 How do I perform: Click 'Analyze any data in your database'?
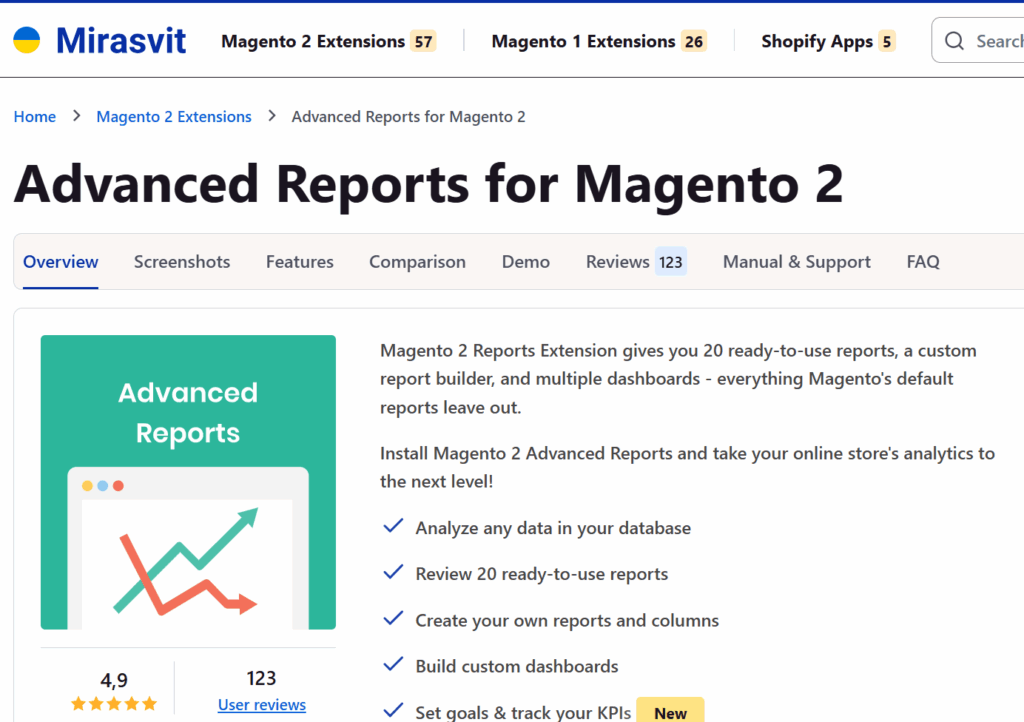553,527
